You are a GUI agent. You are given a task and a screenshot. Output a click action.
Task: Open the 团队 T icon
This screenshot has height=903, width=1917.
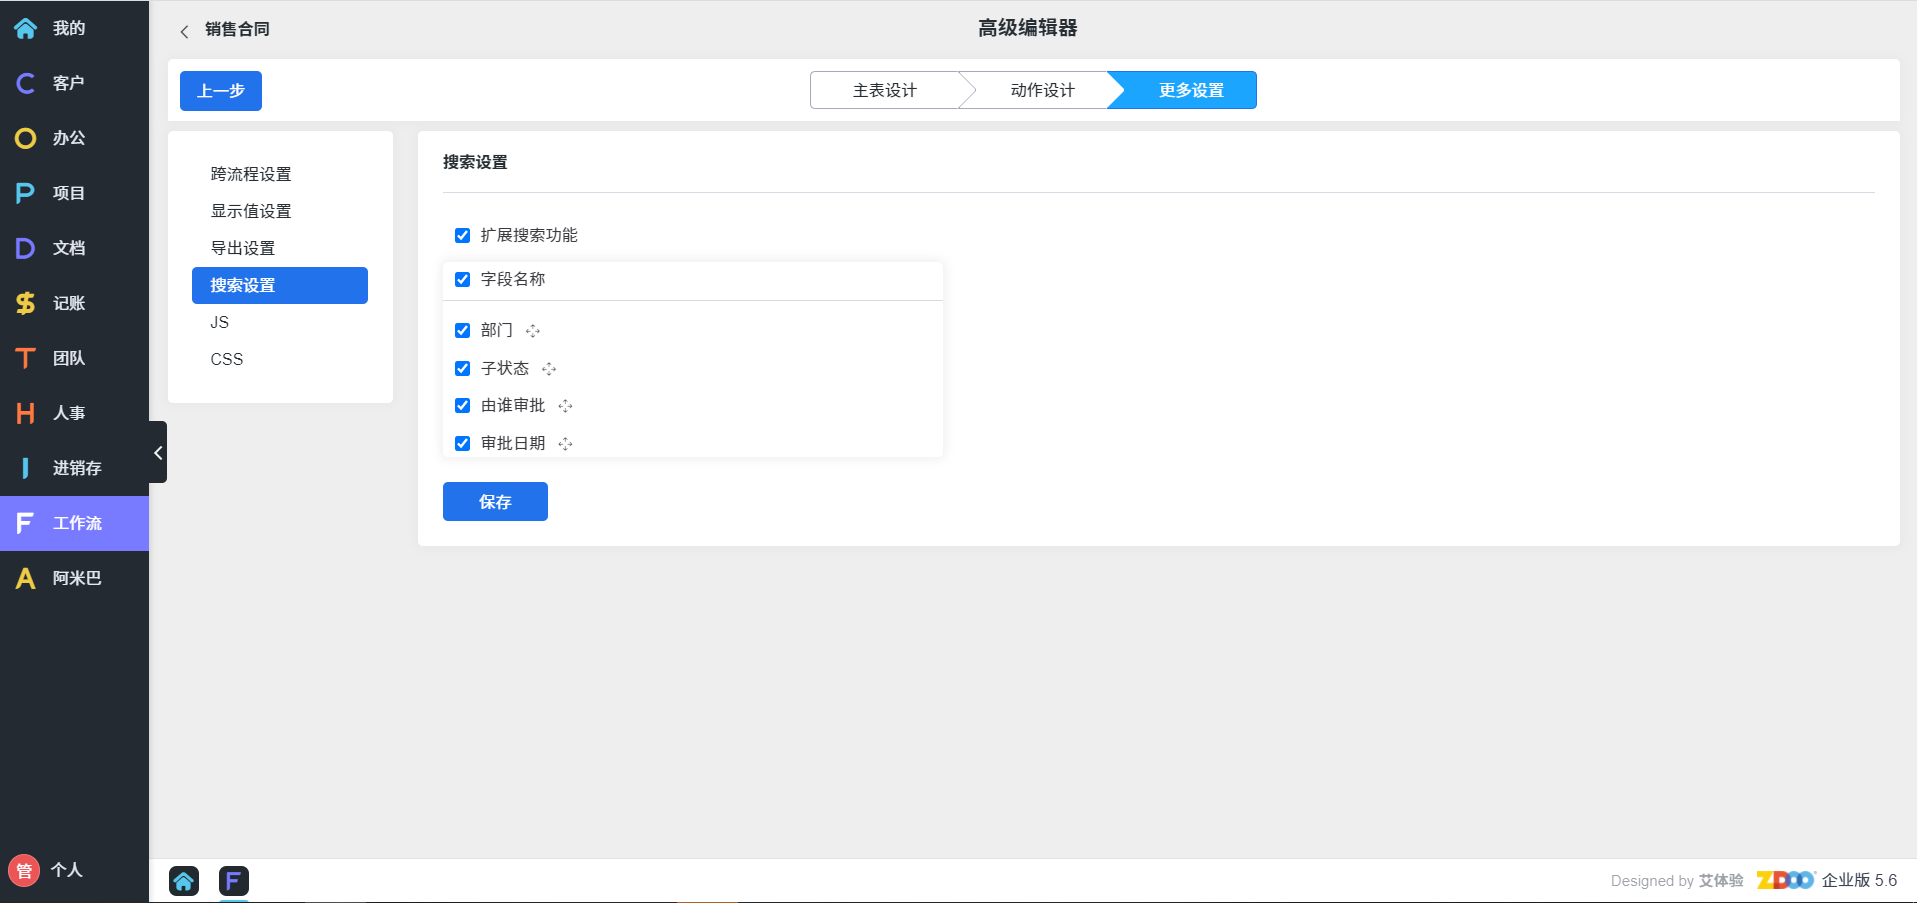(x=25, y=358)
